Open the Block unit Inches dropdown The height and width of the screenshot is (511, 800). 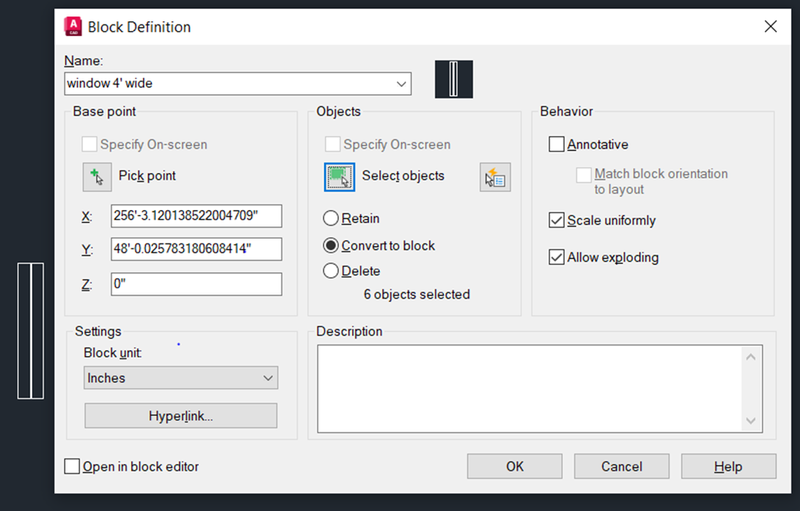click(x=181, y=378)
